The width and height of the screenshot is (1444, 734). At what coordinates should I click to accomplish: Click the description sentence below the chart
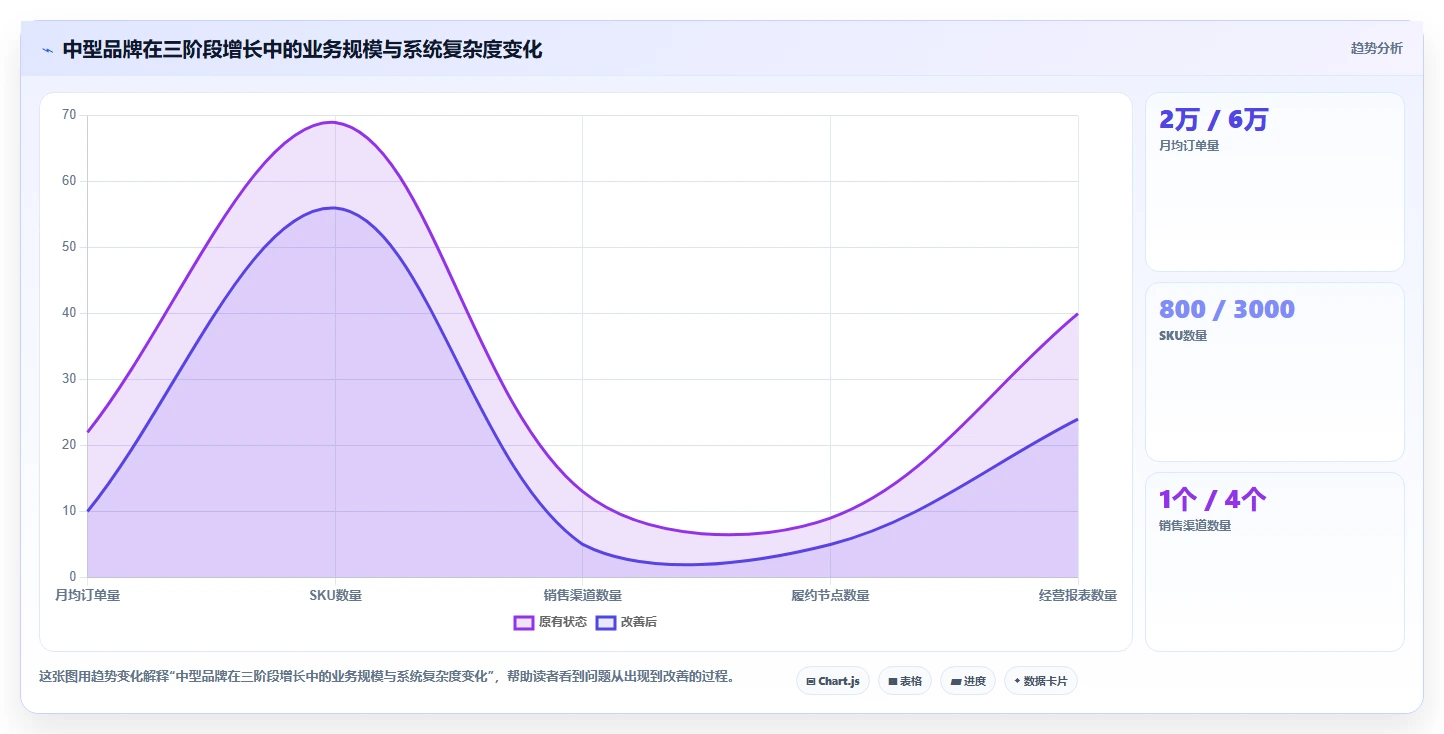[x=390, y=677]
